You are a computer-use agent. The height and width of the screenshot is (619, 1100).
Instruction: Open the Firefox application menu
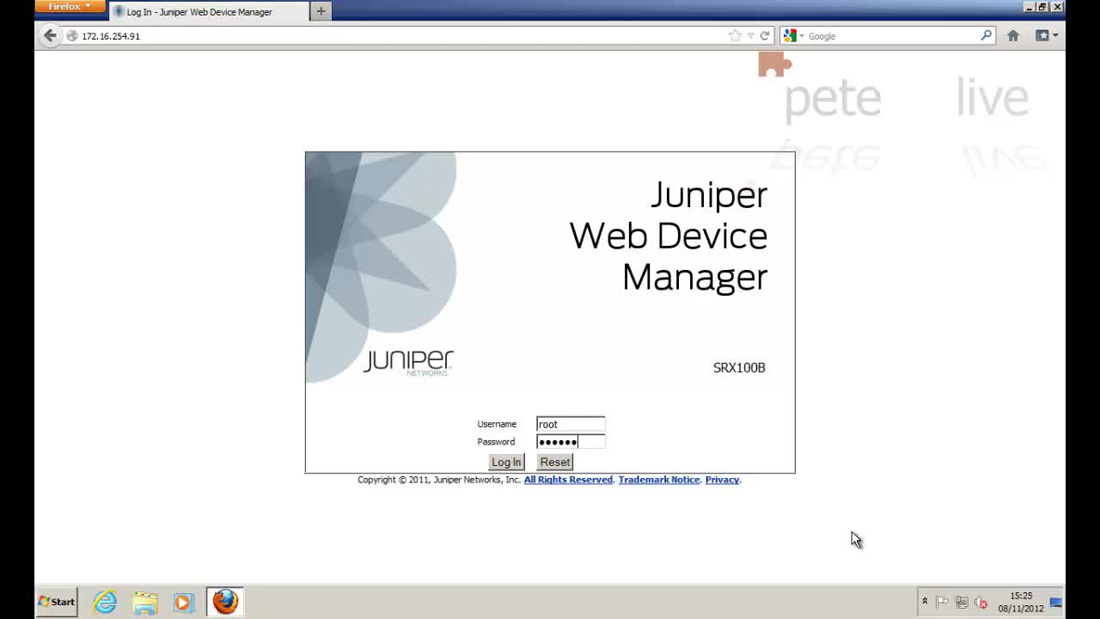(69, 6)
